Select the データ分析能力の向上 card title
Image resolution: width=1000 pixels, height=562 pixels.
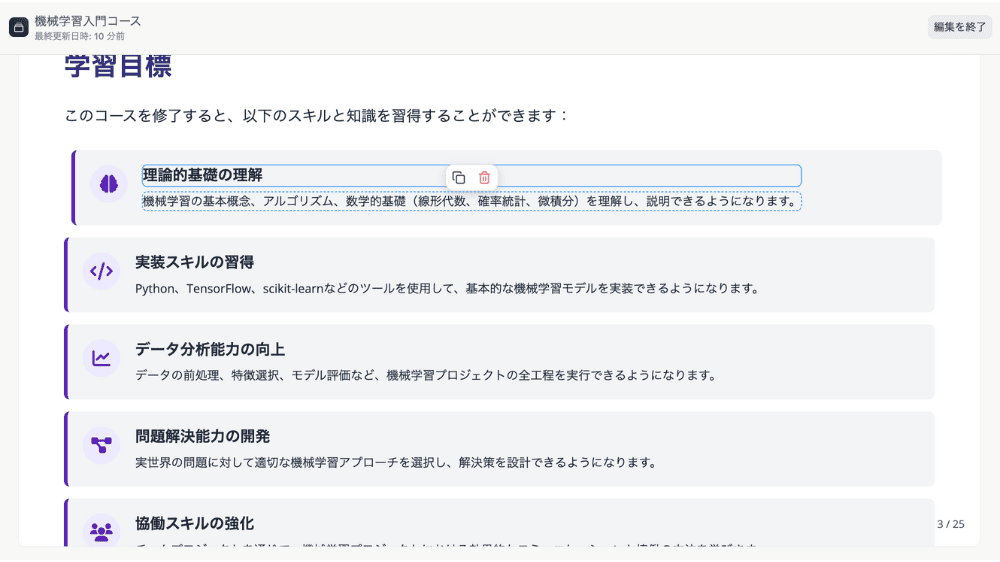click(210, 349)
